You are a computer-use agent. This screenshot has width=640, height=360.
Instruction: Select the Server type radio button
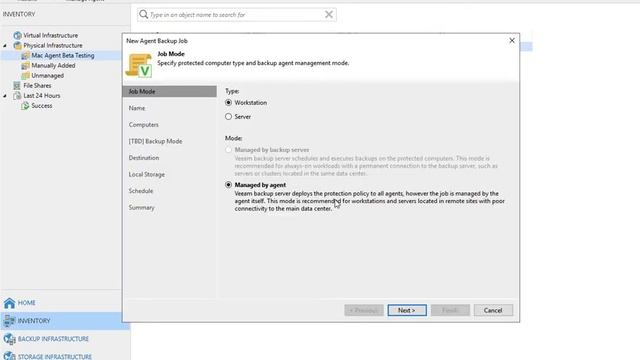228,117
